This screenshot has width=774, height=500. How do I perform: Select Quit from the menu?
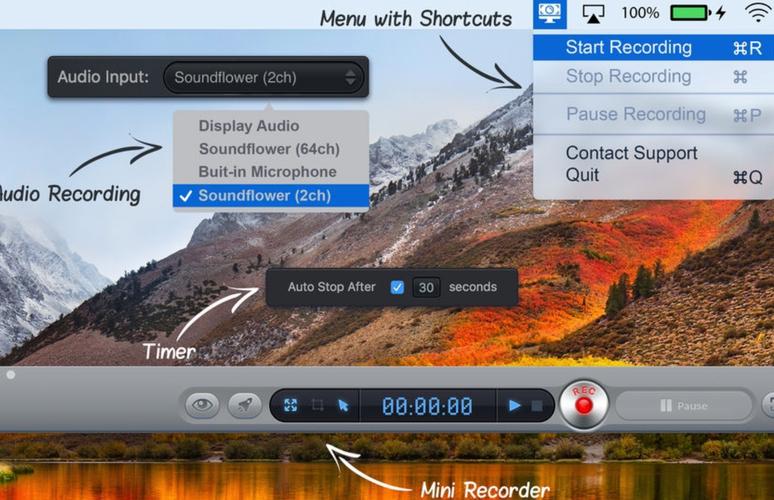654,176
